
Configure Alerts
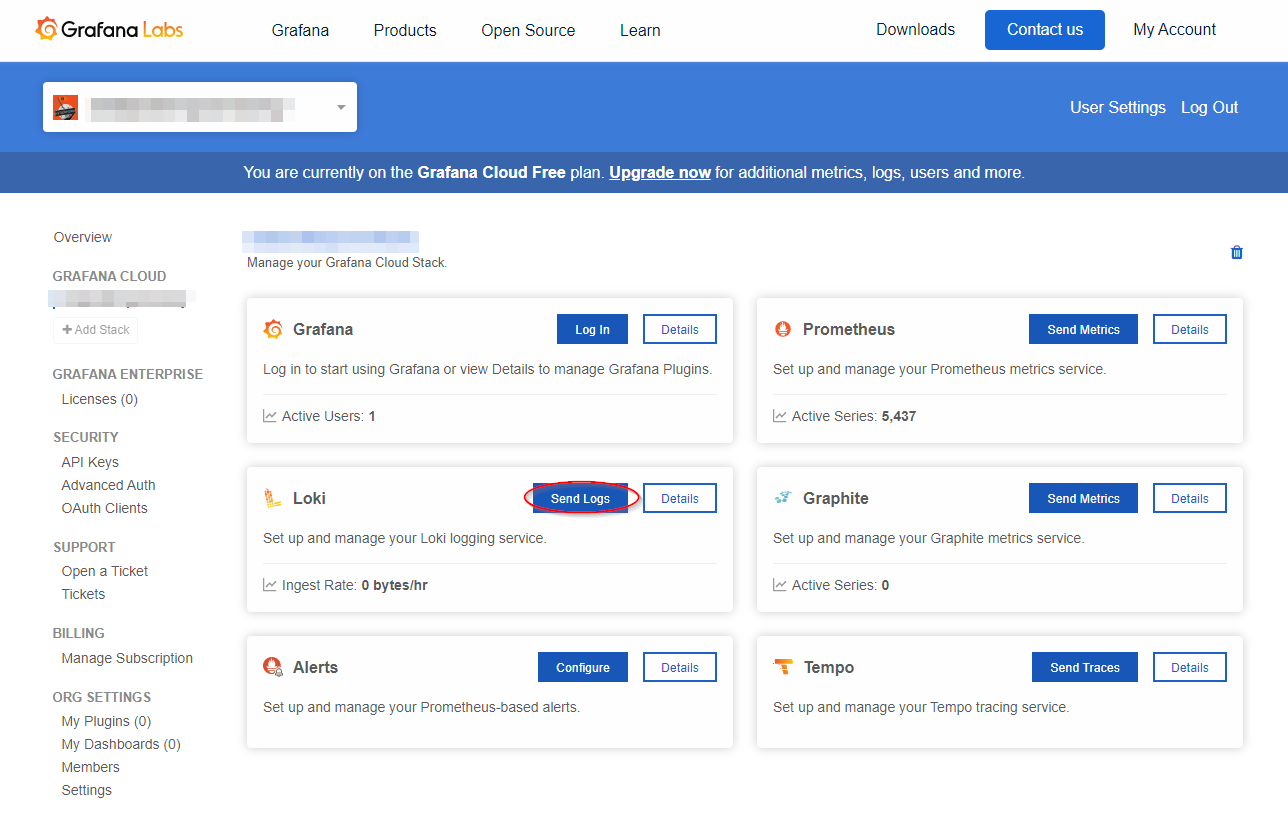click(x=583, y=667)
